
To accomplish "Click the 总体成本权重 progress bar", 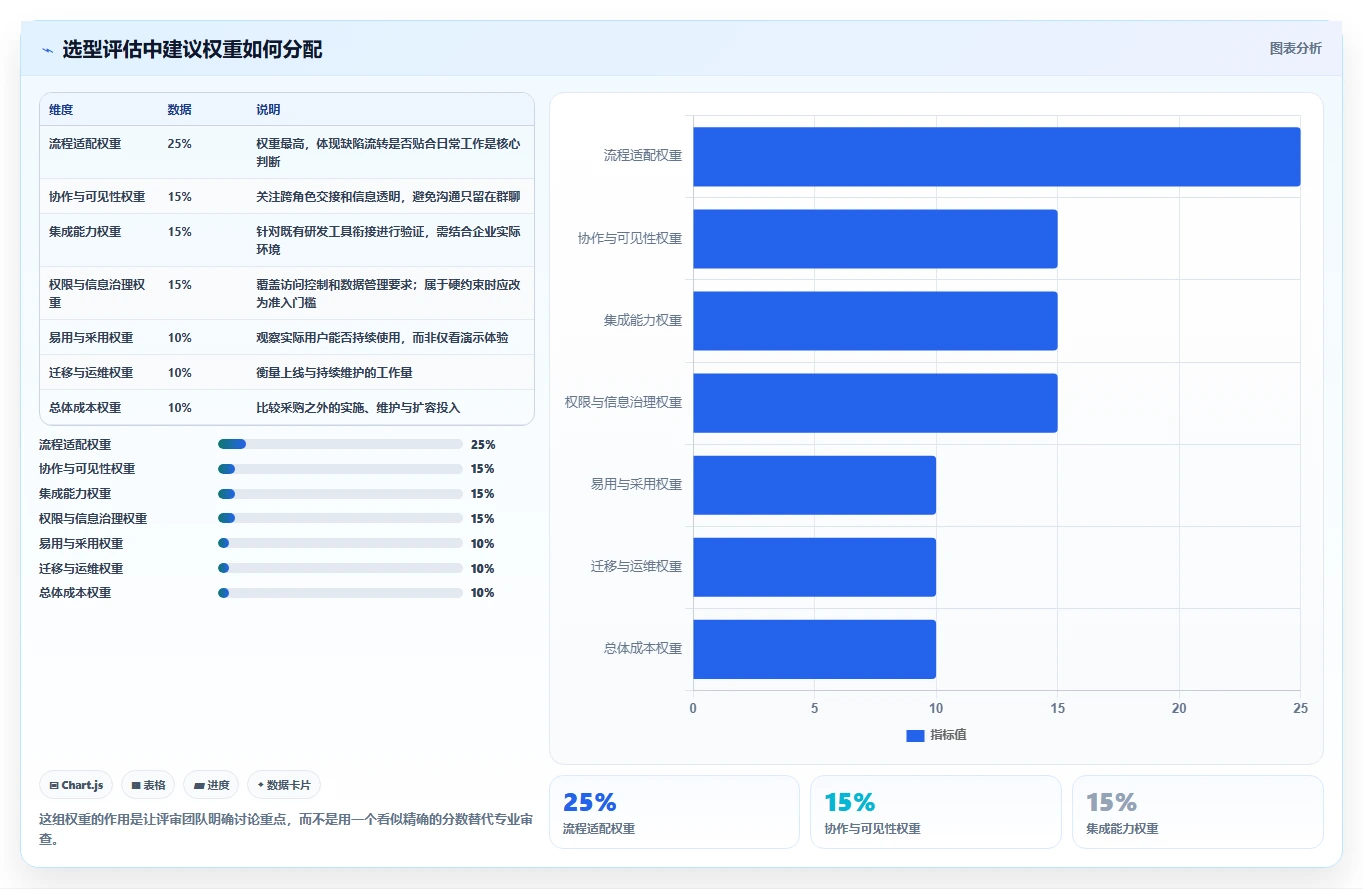I will 340,593.
